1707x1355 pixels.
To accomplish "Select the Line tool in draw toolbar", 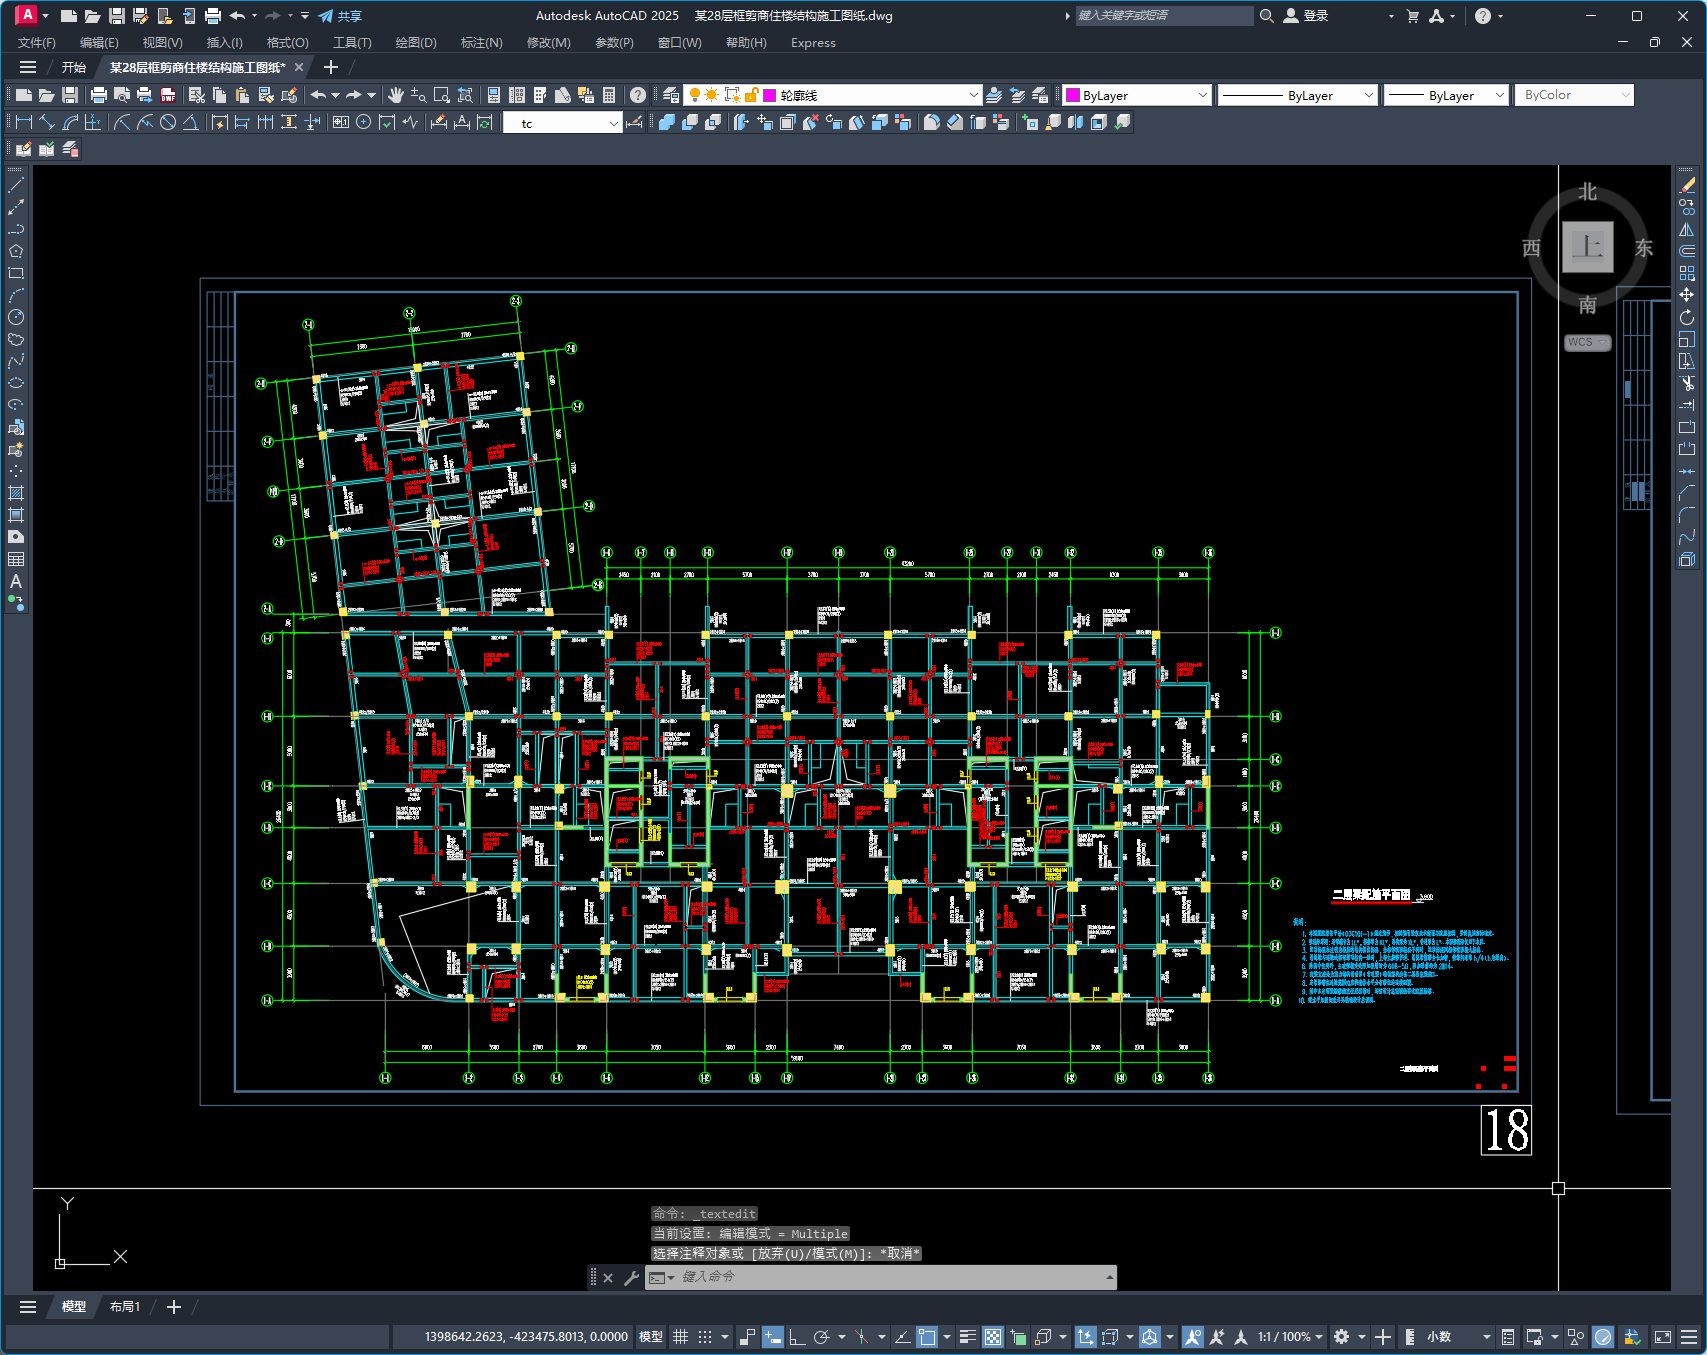I will [16, 185].
